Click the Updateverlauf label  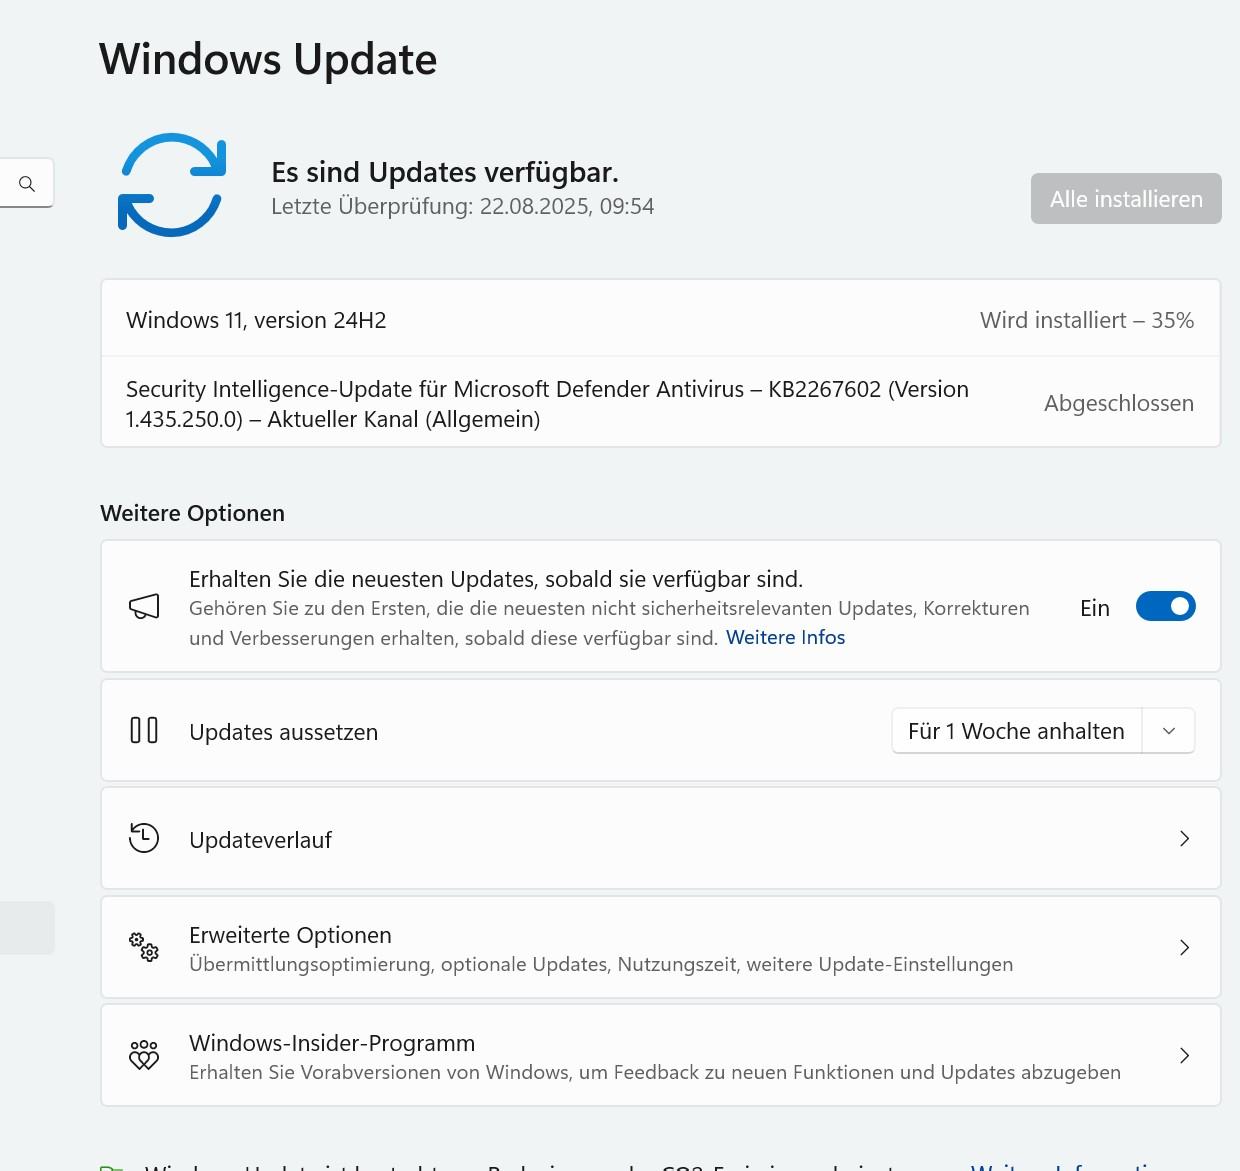point(260,840)
